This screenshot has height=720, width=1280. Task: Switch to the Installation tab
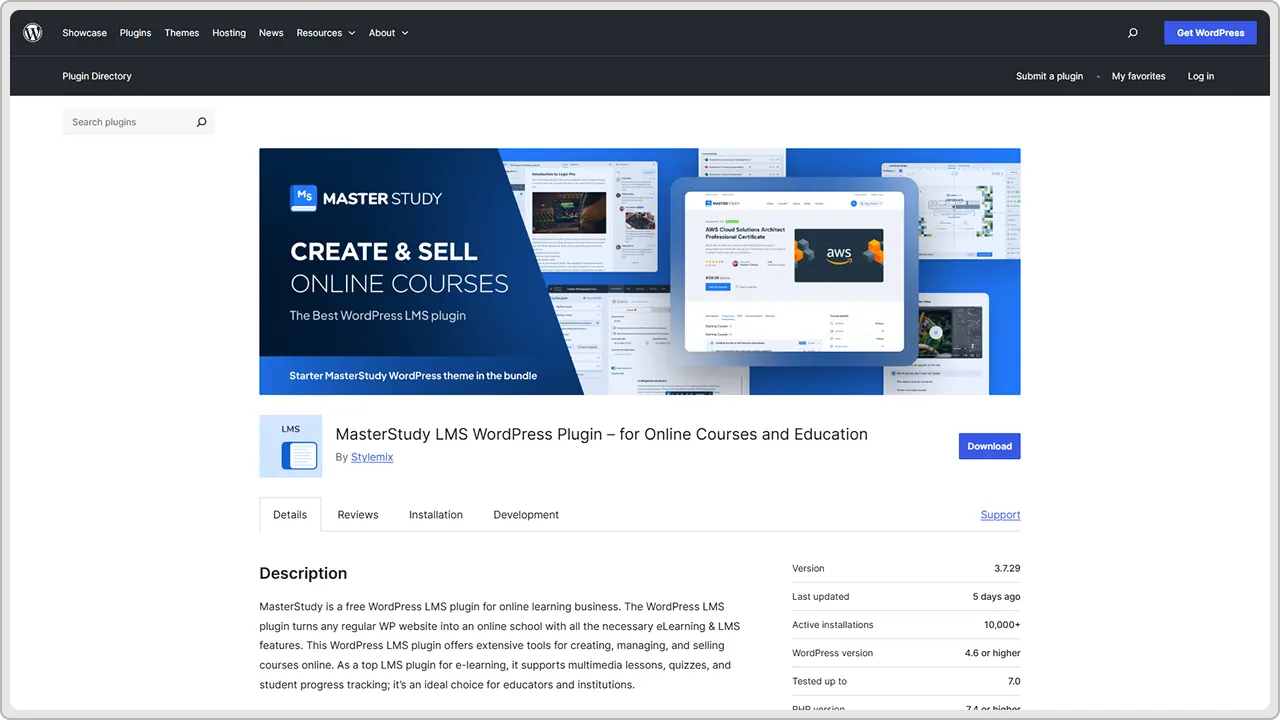pyautogui.click(x=436, y=515)
